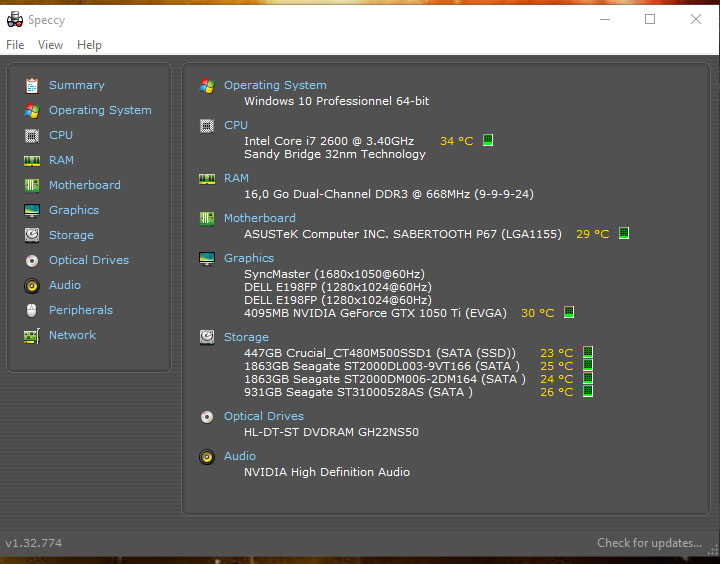Select Network in the sidebar
720x564 pixels.
[72, 335]
